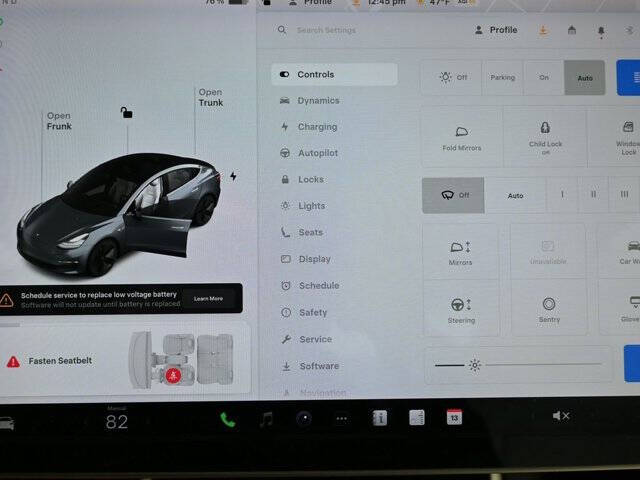Open the Locks settings section

pyautogui.click(x=302, y=179)
